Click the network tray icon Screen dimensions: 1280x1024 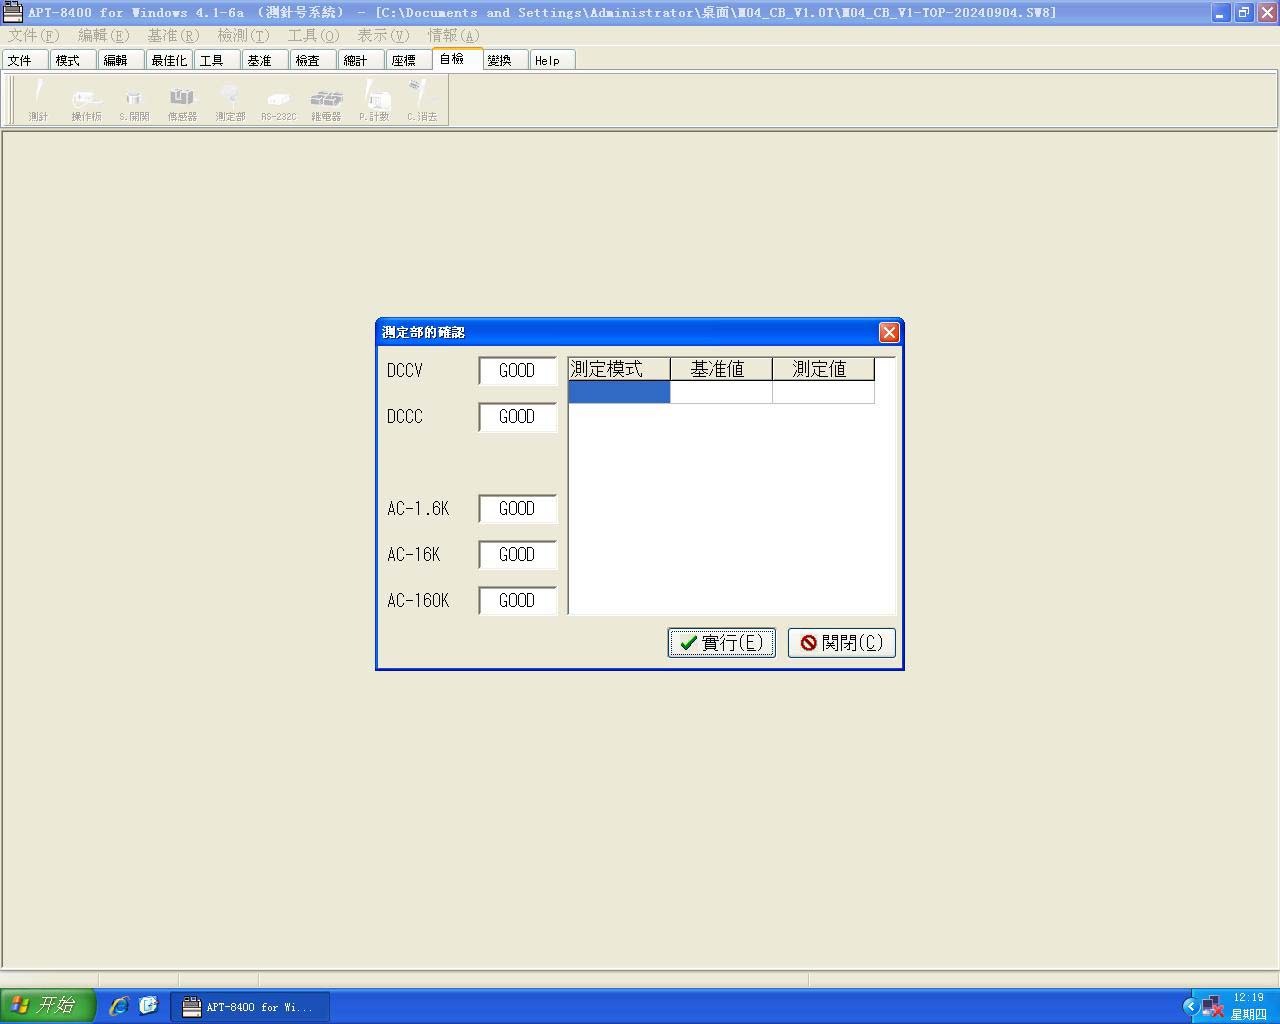[1212, 1006]
